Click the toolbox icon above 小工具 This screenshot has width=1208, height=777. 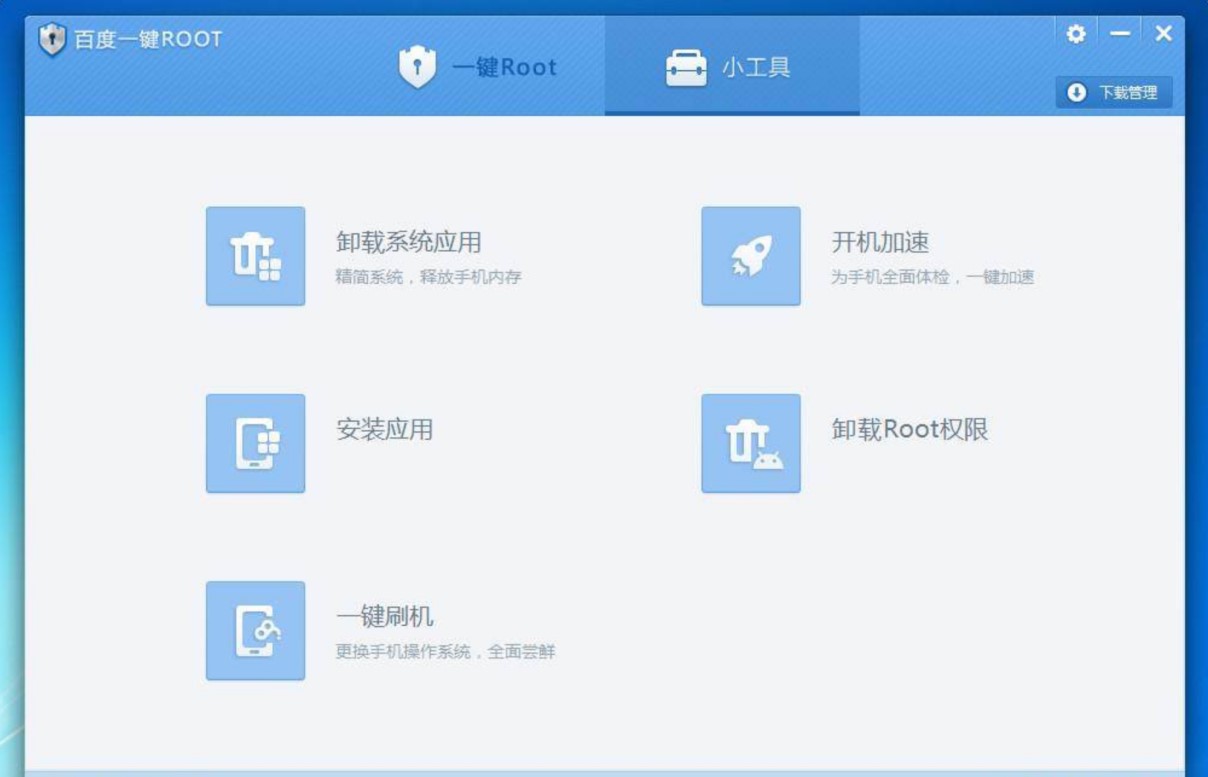[x=684, y=68]
